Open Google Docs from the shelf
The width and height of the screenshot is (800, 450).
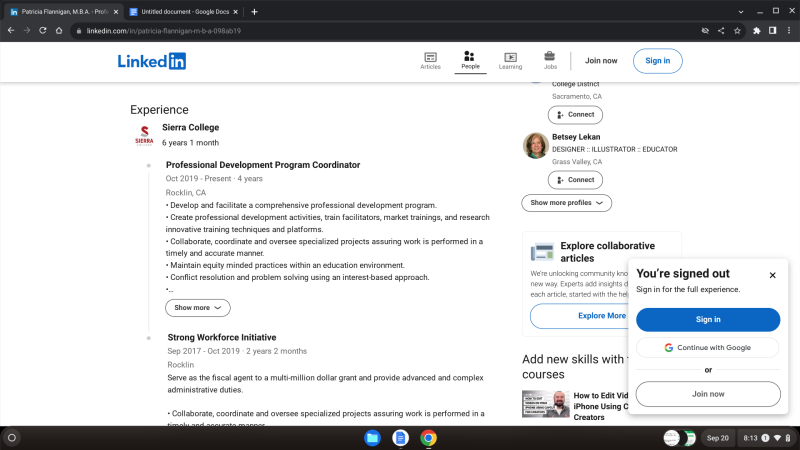(x=401, y=438)
